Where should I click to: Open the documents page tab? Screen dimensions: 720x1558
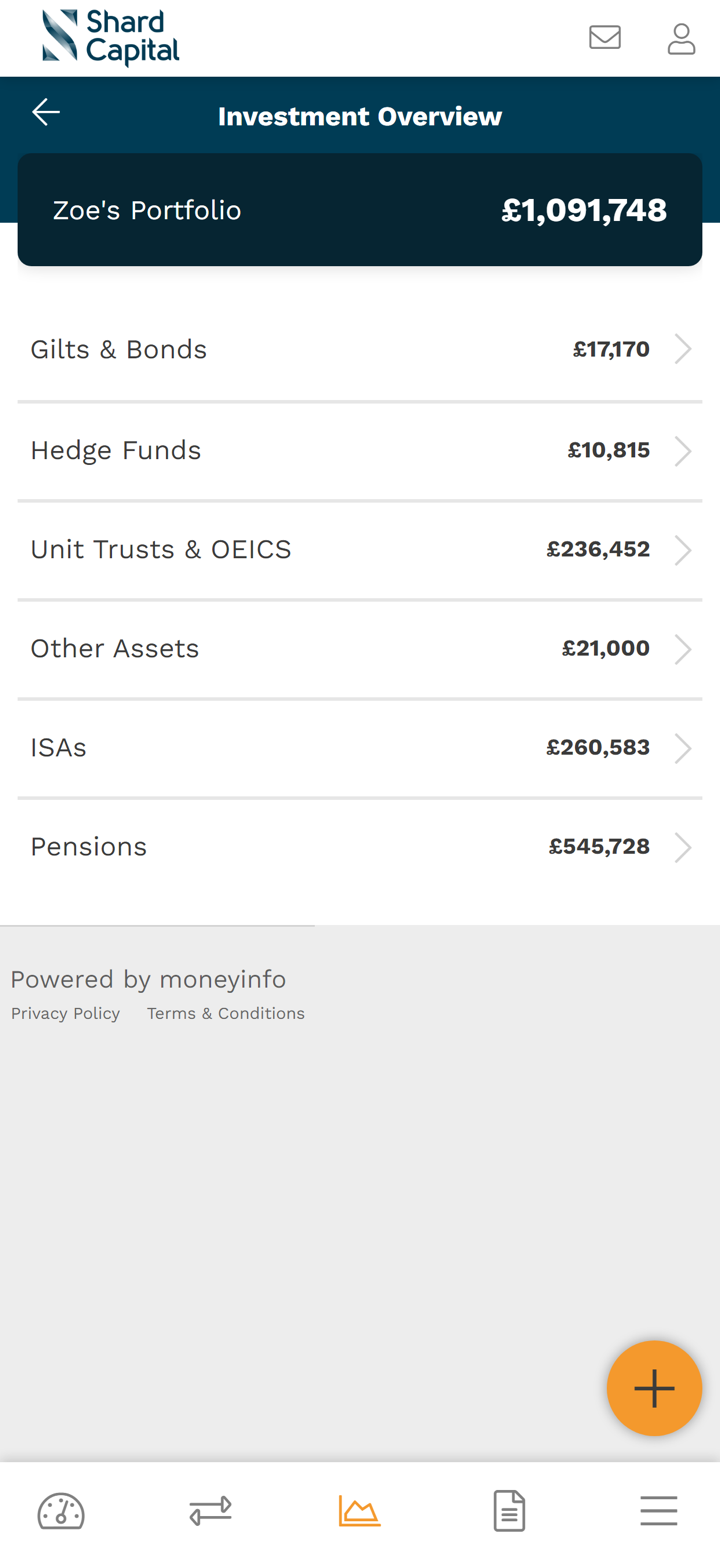click(509, 1511)
